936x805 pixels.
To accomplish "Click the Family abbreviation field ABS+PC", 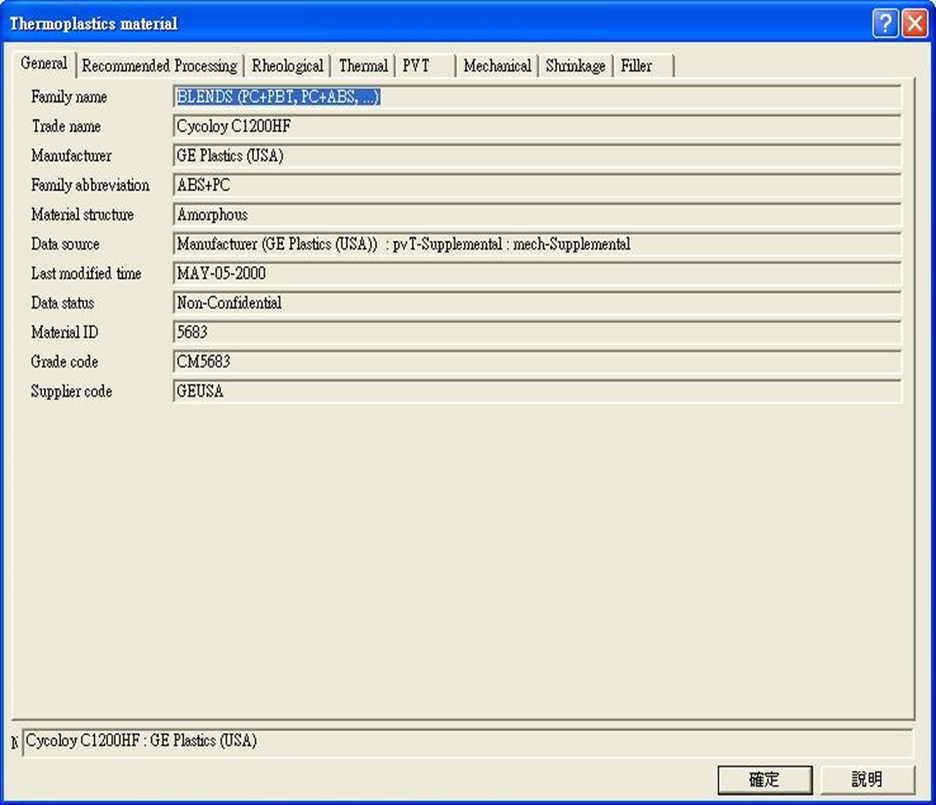I will (537, 185).
